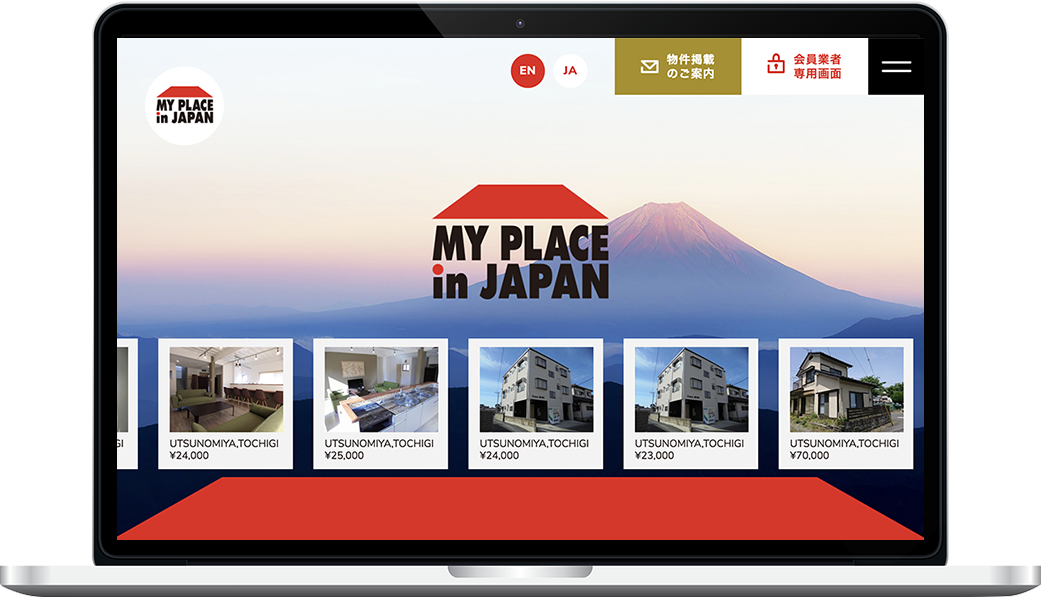Image resolution: width=1041 pixels, height=597 pixels.
Task: Click the envelope icon in the gold button
Action: (x=649, y=67)
